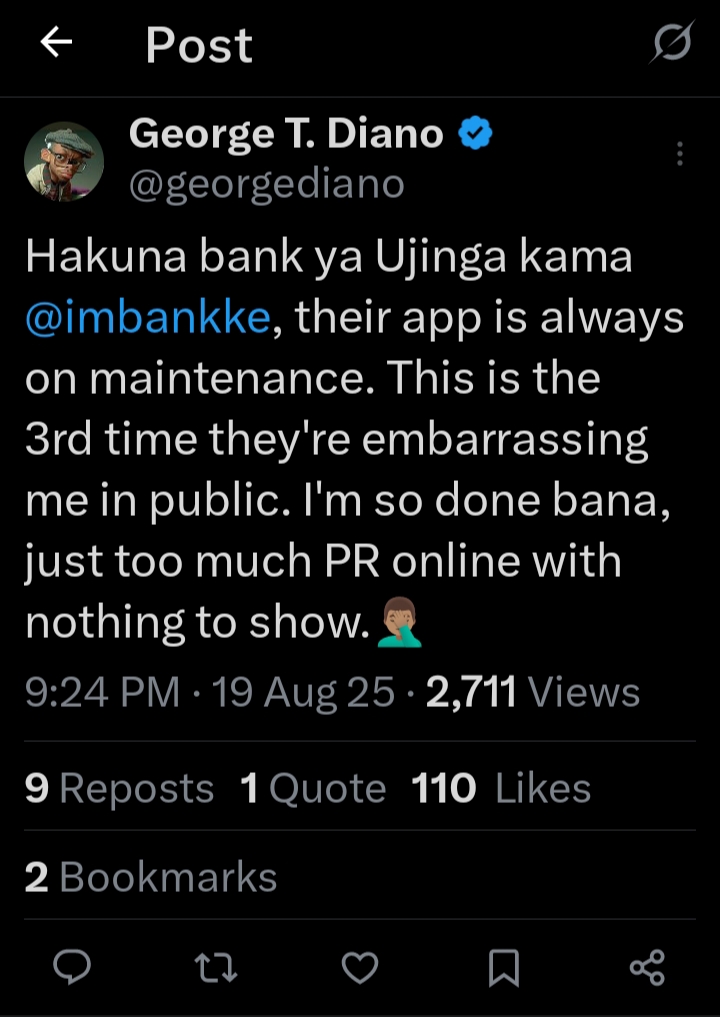
Task: Repost this post via the arrows icon
Action: [215, 966]
